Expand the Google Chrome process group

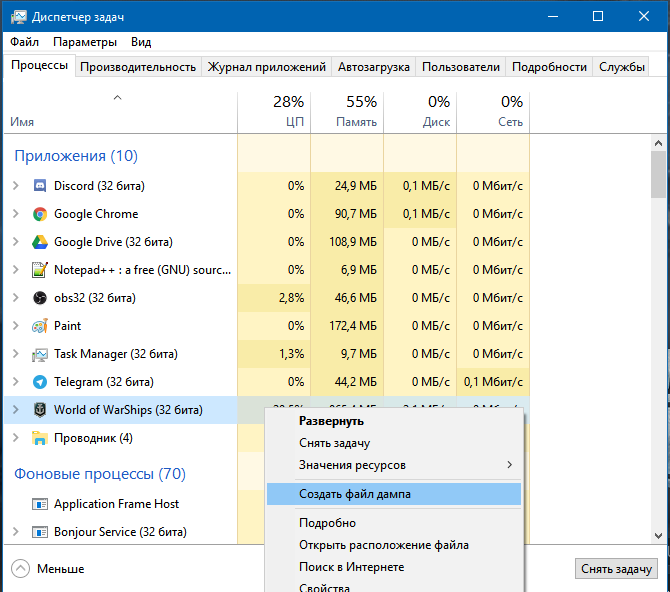[x=16, y=213]
